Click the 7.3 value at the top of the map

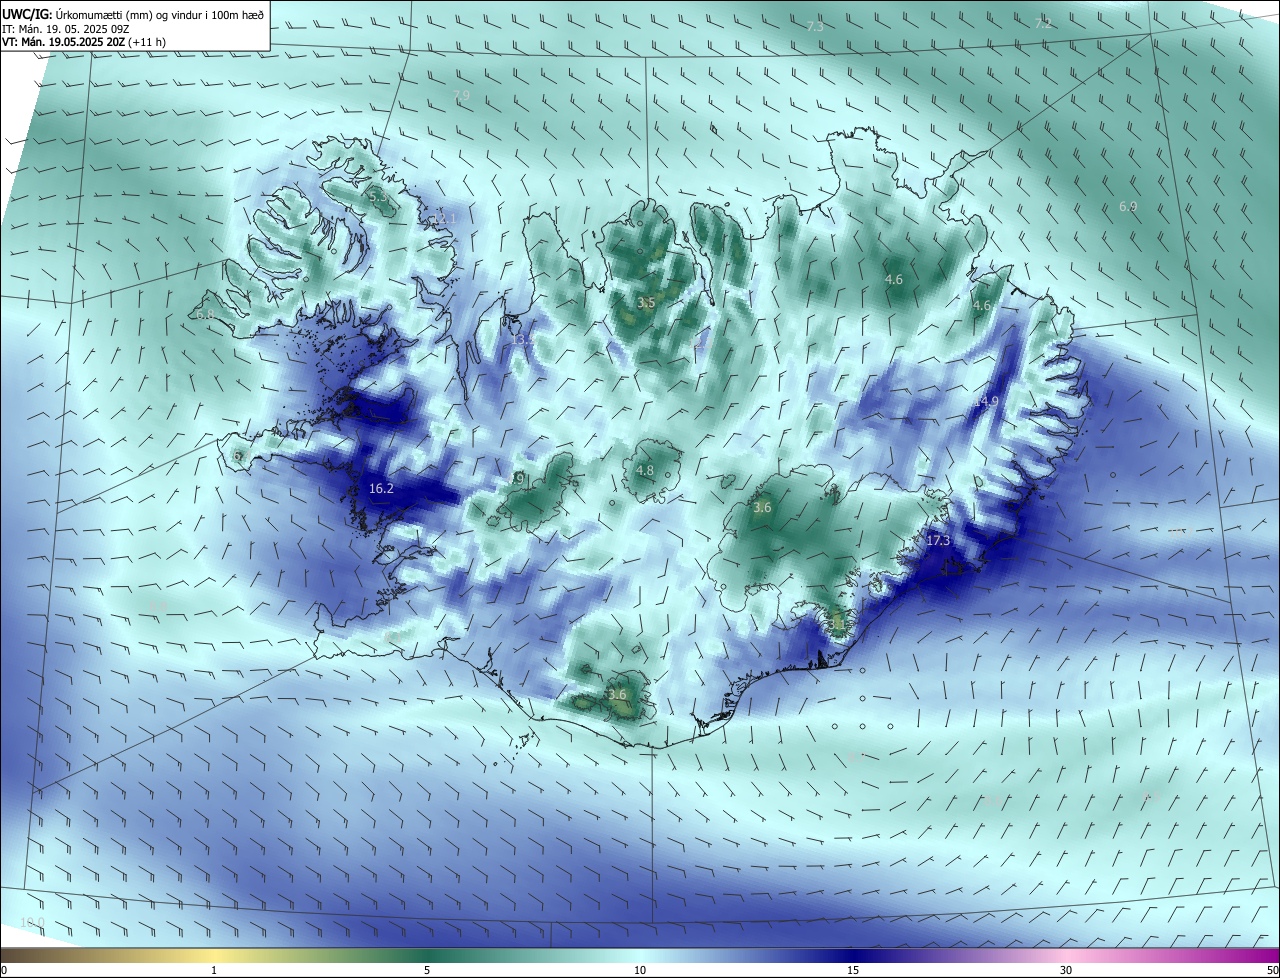(x=815, y=26)
